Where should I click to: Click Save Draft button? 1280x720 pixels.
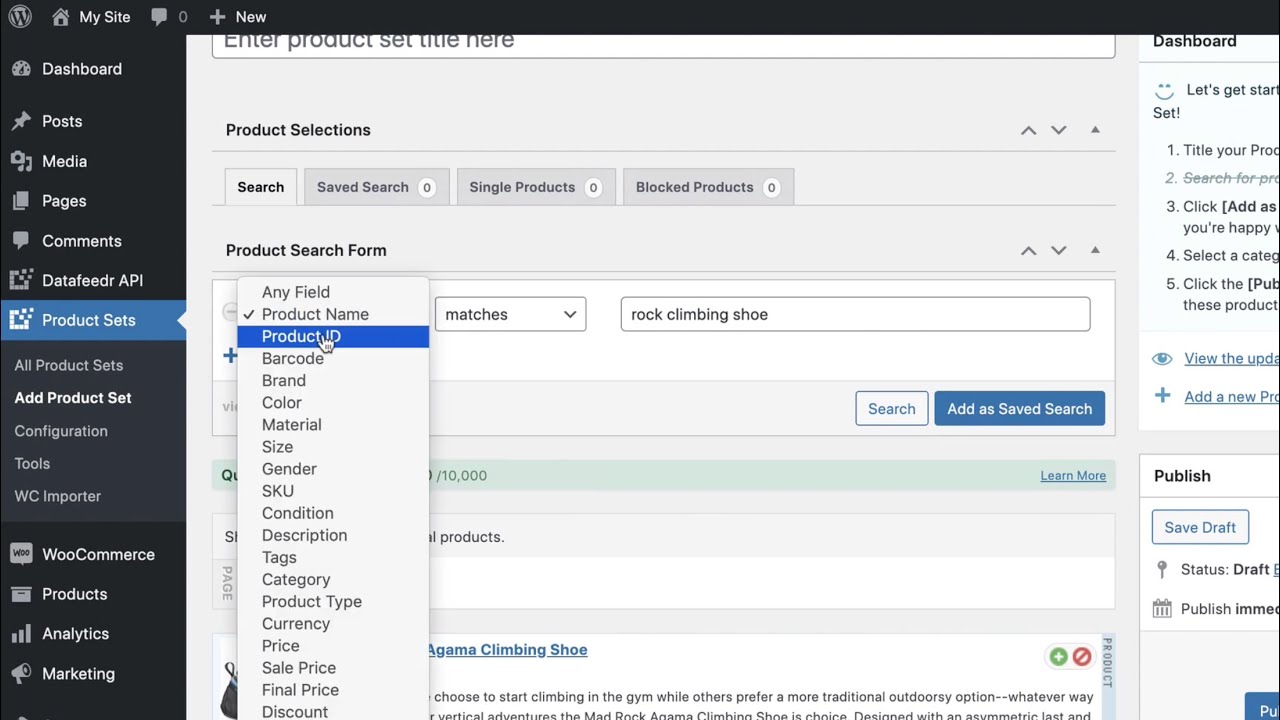point(1200,527)
